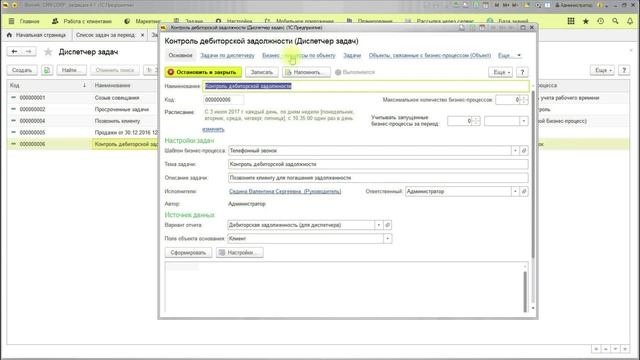Open link icon for Шаблон бизнес-процесса field
This screenshot has width=640, height=360.
coord(524,151)
